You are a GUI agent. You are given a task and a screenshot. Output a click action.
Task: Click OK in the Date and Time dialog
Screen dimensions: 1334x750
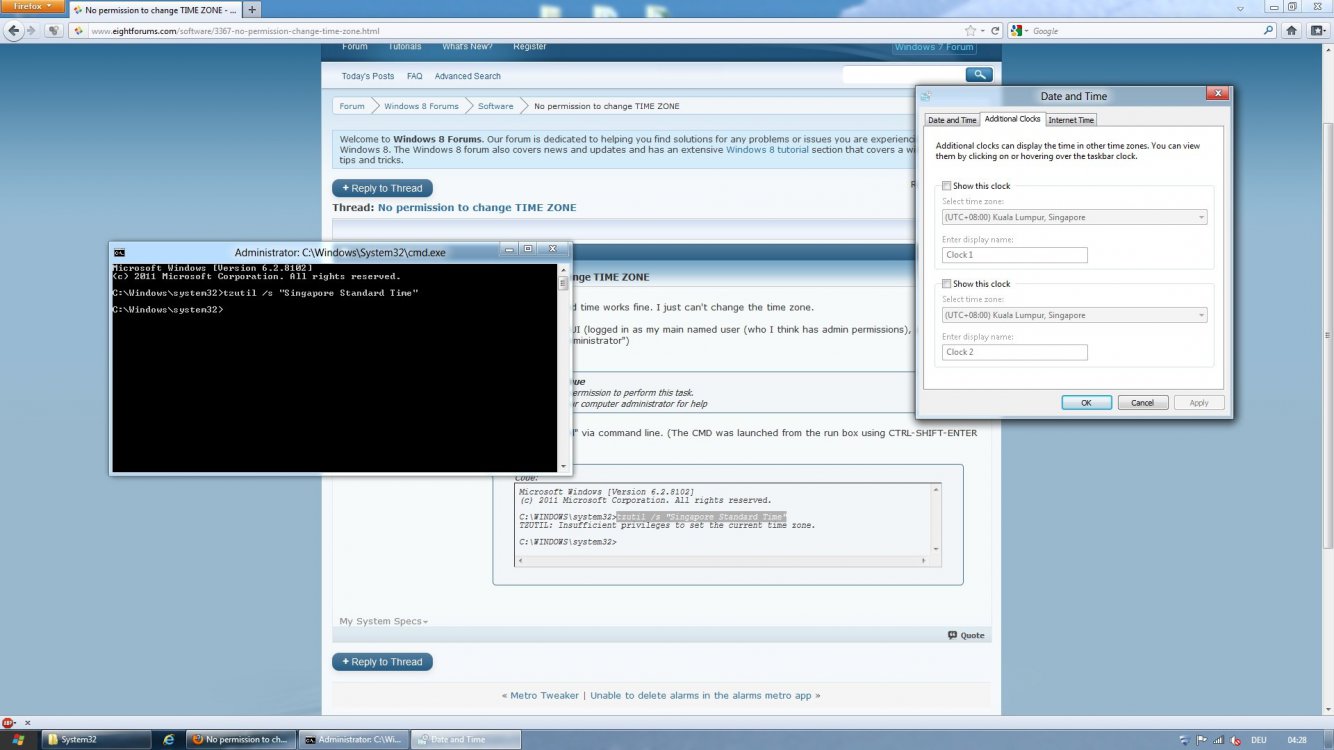click(x=1086, y=403)
